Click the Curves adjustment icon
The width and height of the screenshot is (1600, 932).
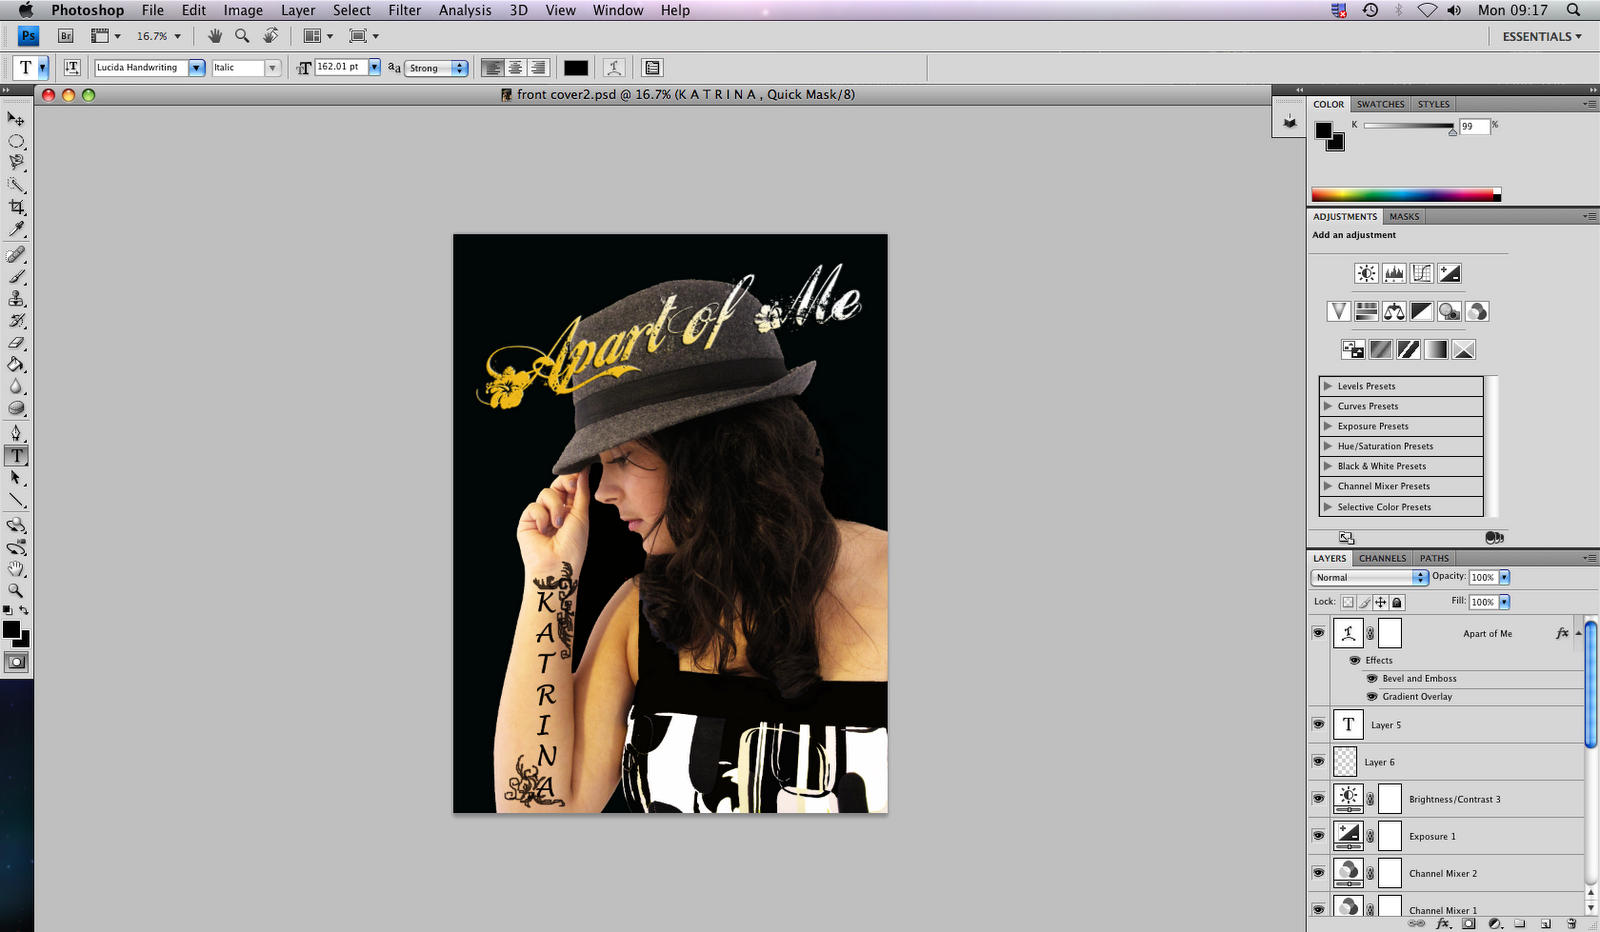click(x=1420, y=272)
